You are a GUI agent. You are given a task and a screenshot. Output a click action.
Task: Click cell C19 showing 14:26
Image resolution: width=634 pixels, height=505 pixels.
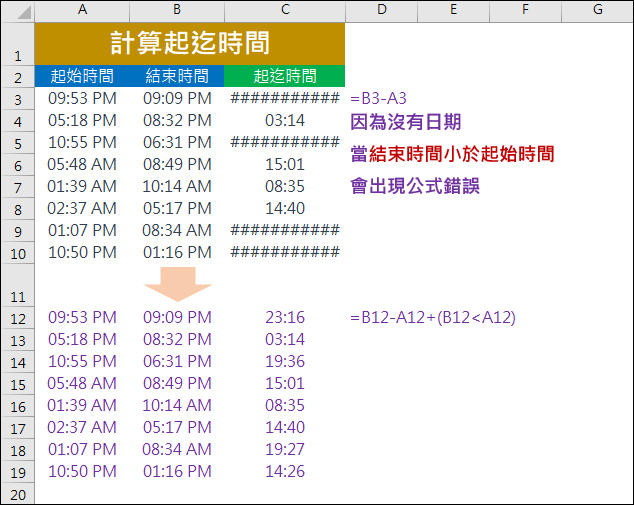point(285,471)
